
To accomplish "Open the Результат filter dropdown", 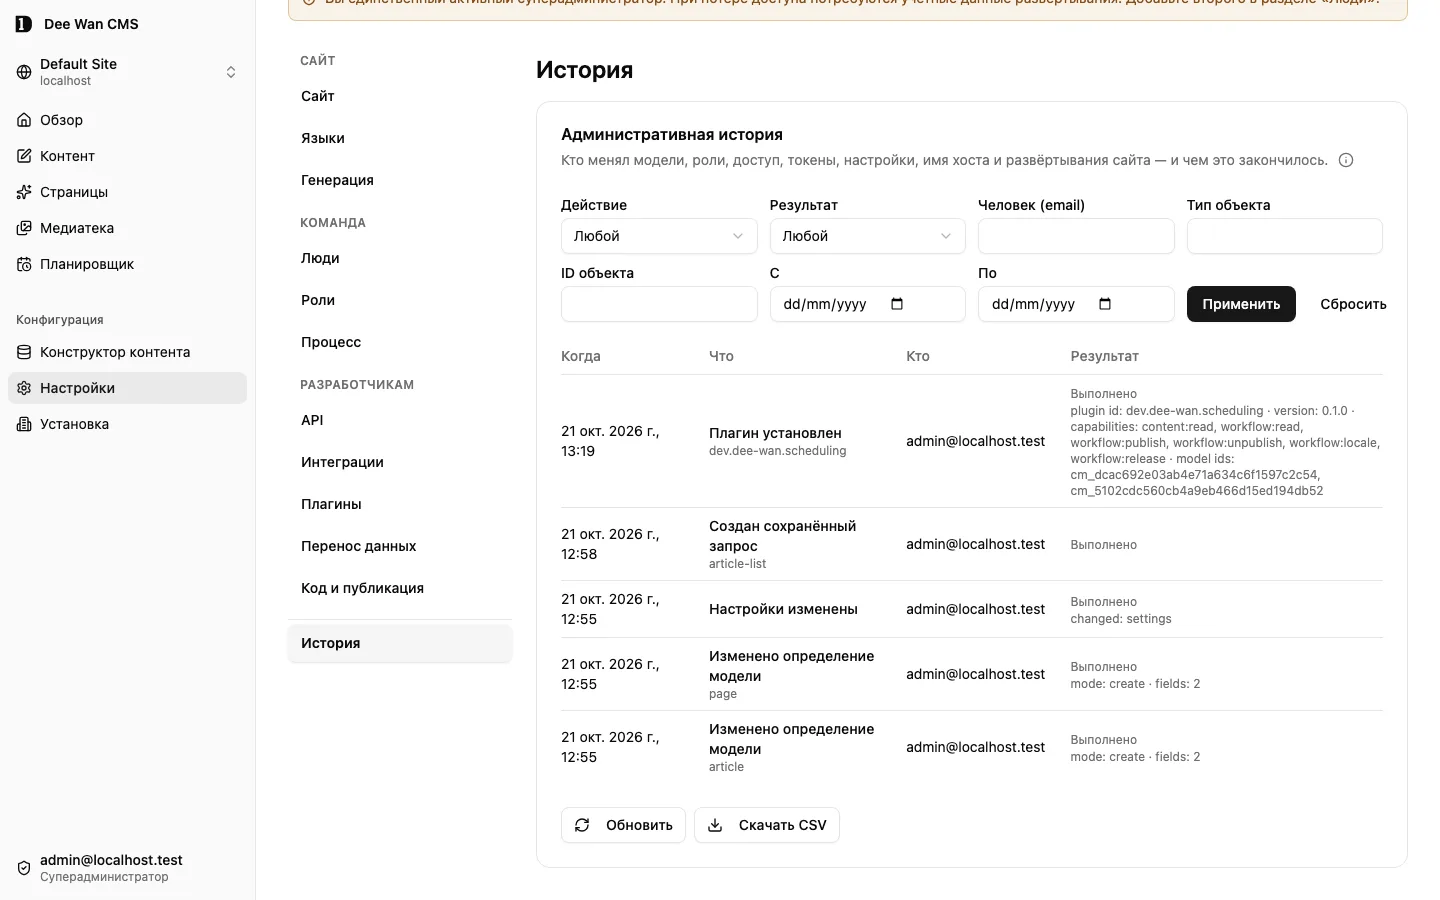I will pyautogui.click(x=867, y=236).
